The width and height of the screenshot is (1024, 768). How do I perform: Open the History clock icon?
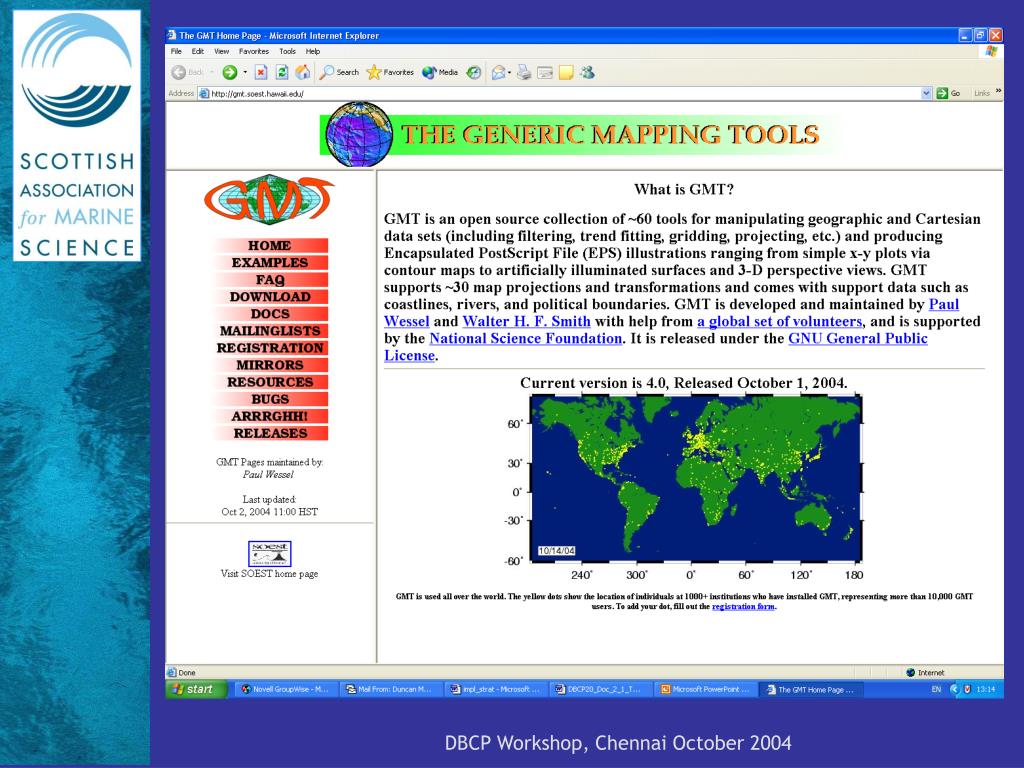click(x=474, y=72)
